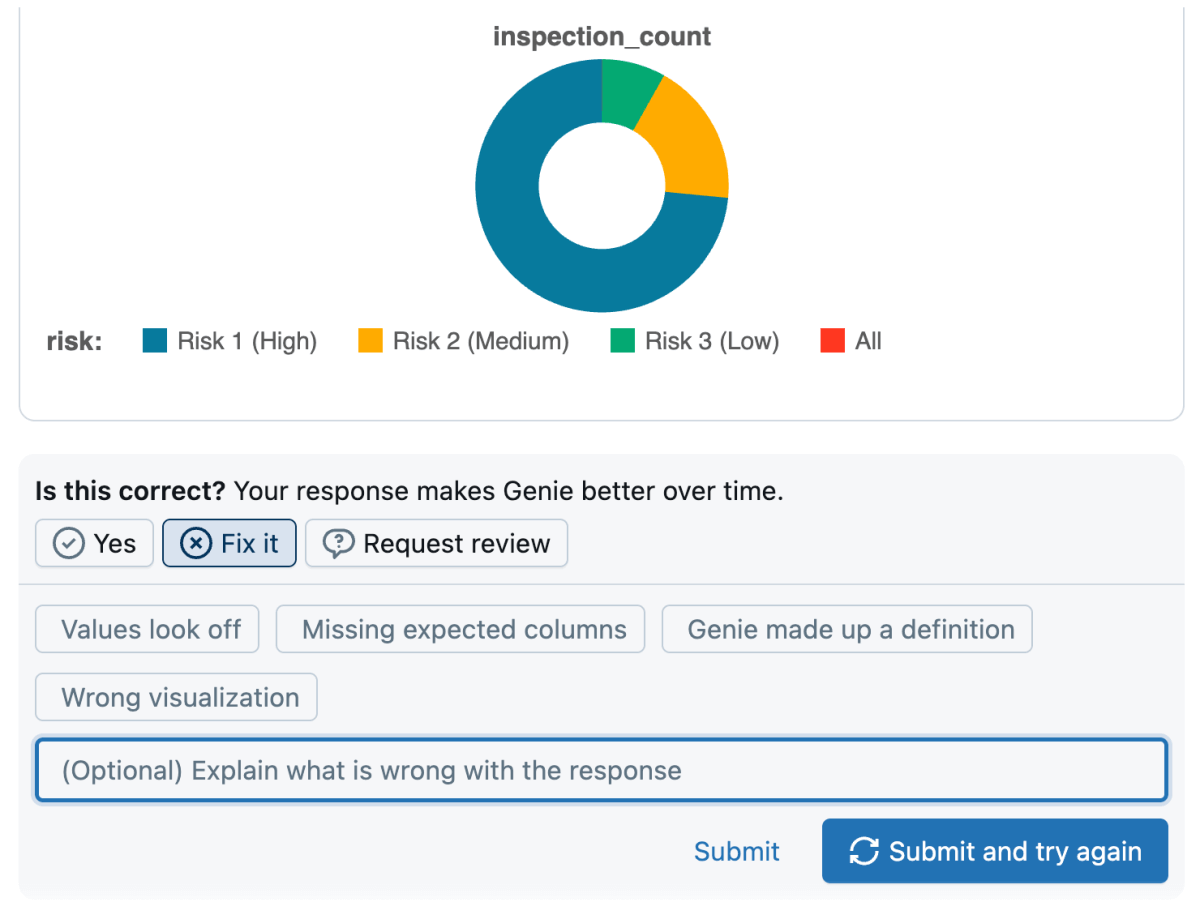This screenshot has width=1200, height=919.
Task: Click the Risk 2 (Medium) legend label
Action: pos(480,341)
